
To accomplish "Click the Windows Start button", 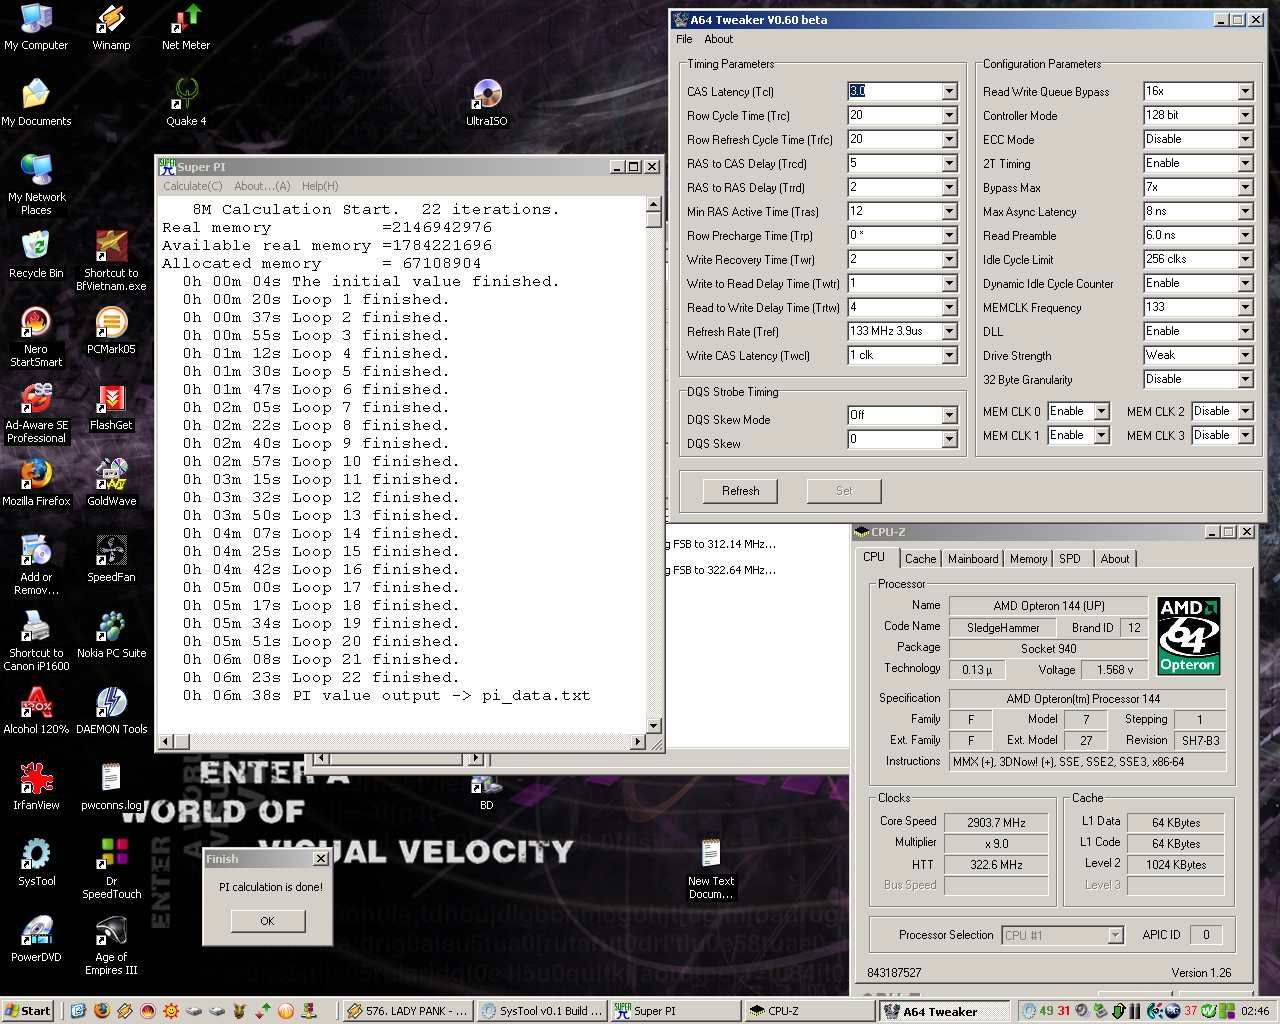I will coord(28,1011).
